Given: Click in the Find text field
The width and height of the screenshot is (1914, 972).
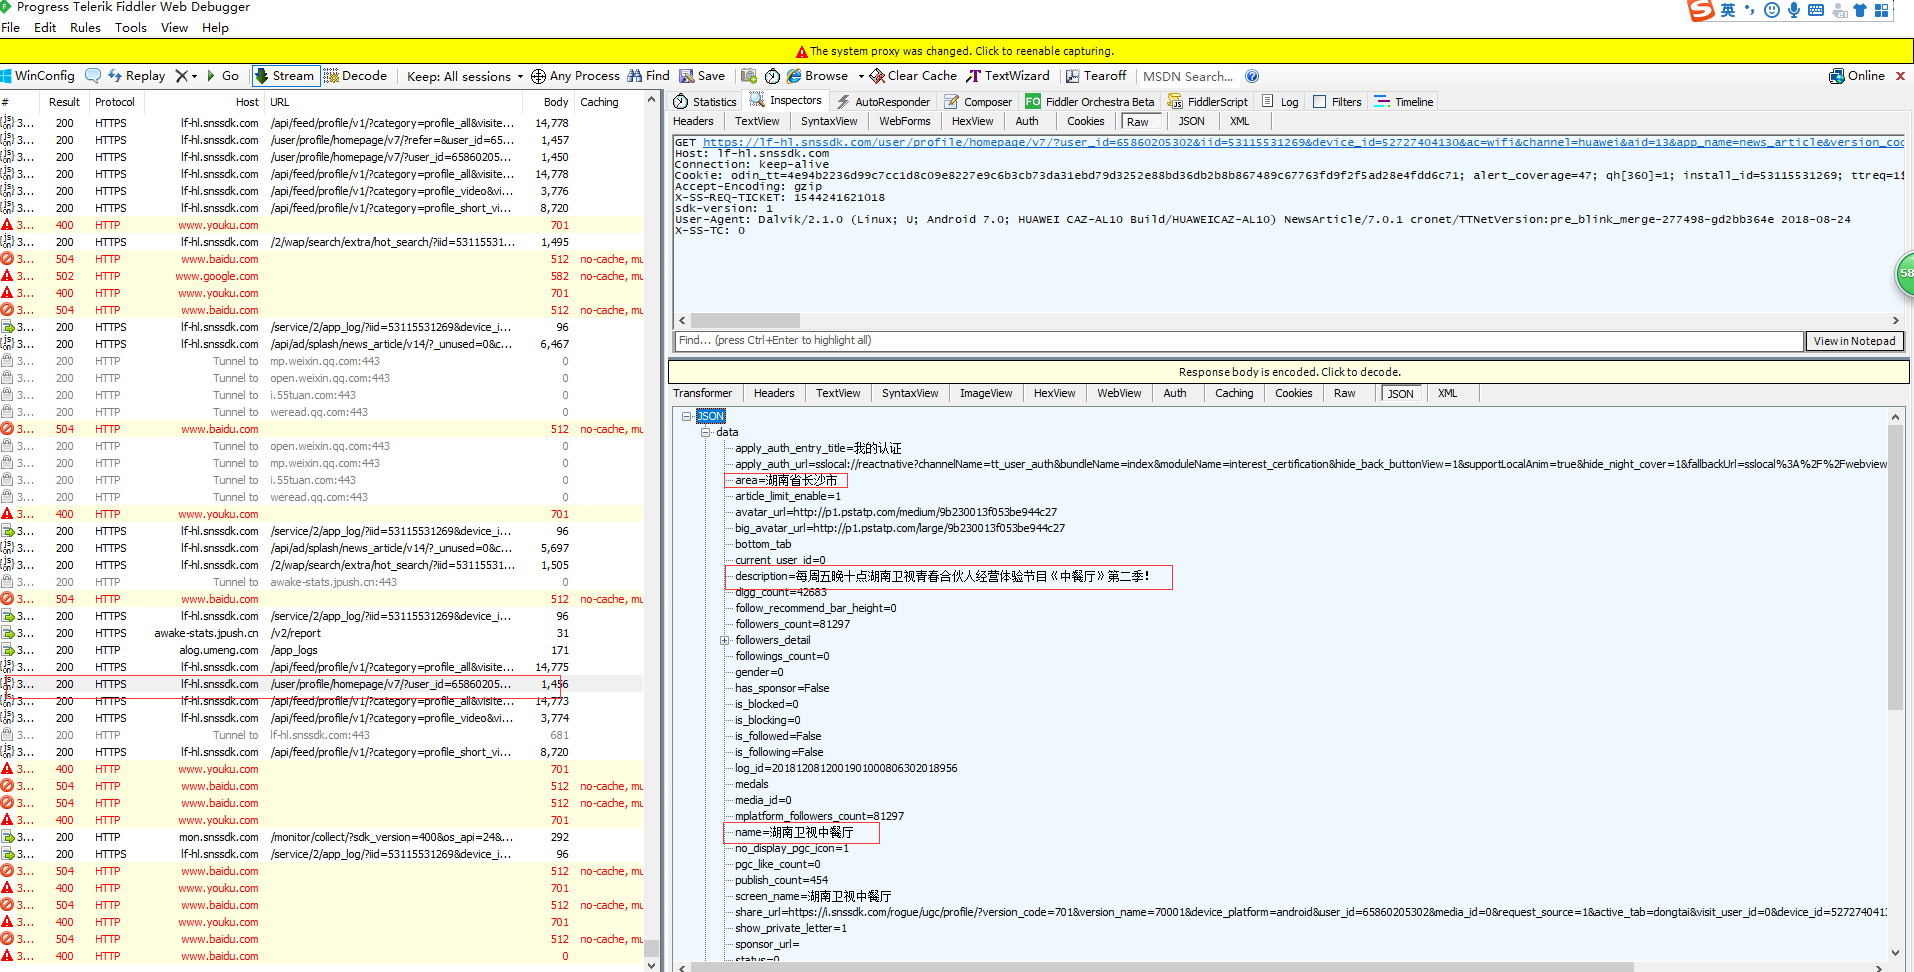Looking at the screenshot, I should click(x=1238, y=341).
